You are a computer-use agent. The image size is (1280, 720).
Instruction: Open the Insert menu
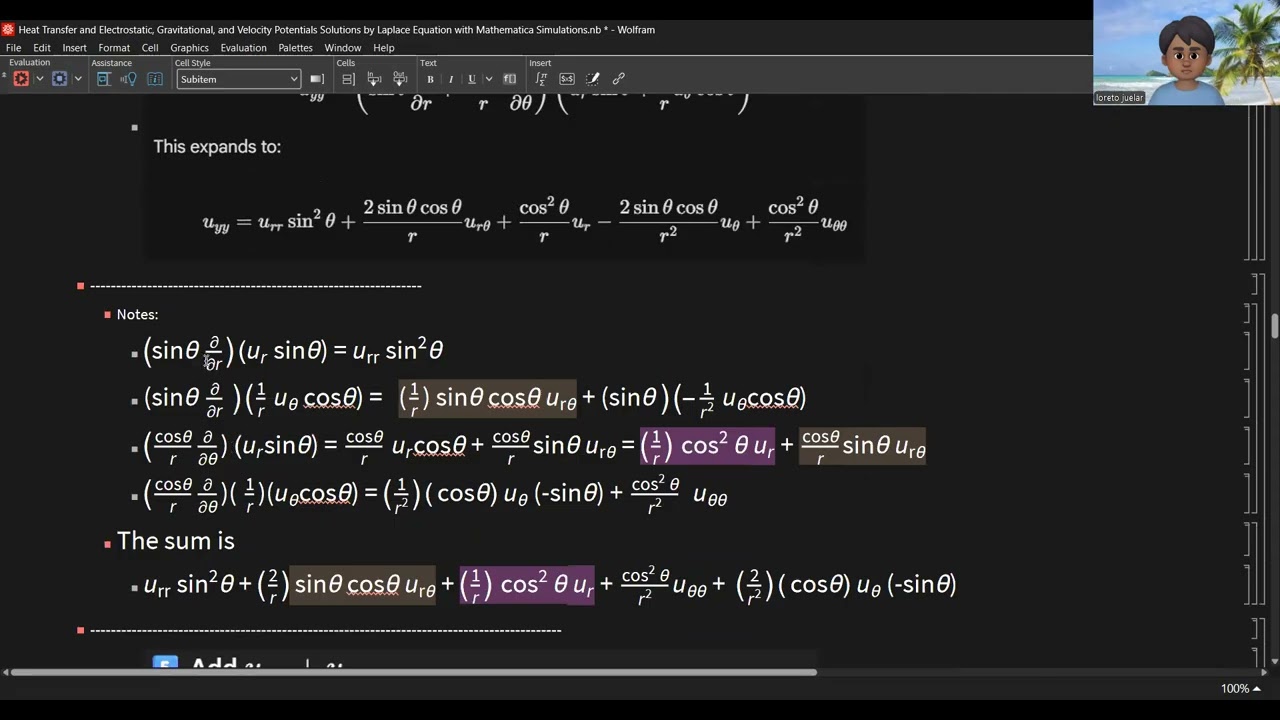pyautogui.click(x=75, y=48)
